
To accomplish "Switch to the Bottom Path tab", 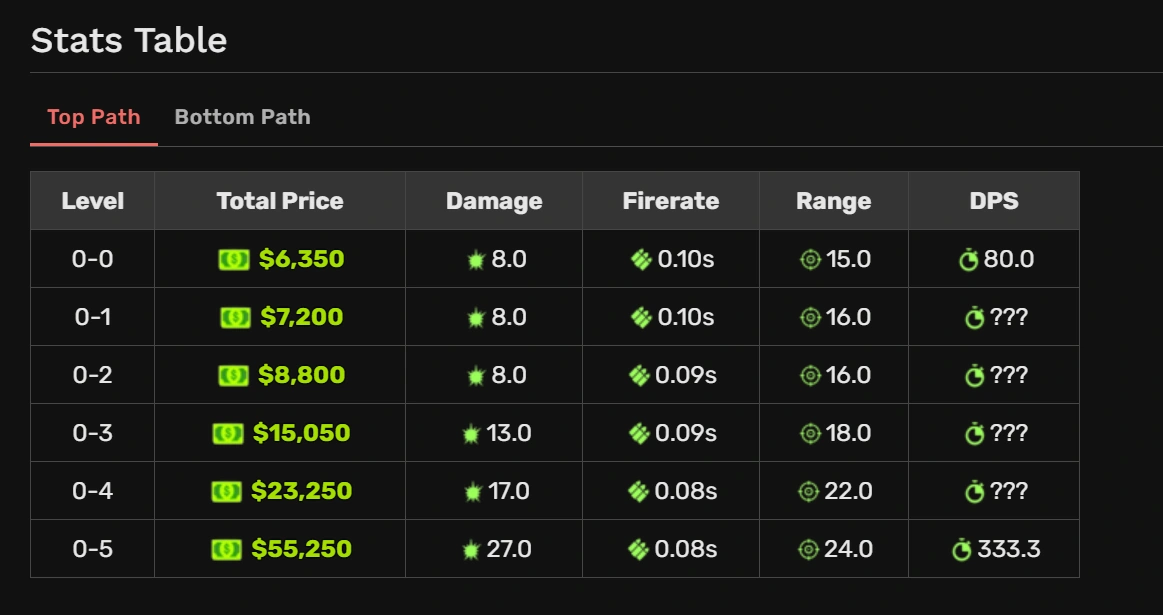I will pos(242,117).
